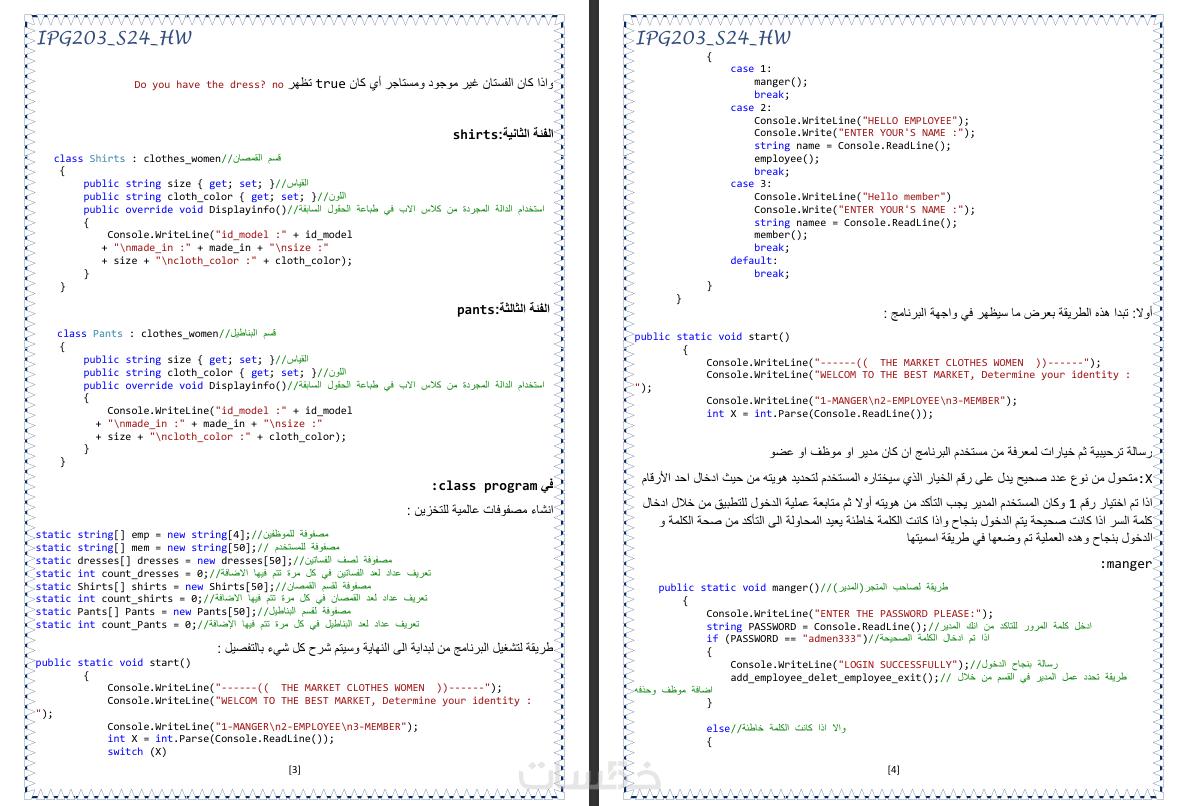
Task: Click the "default:" line
Action: click(x=753, y=261)
